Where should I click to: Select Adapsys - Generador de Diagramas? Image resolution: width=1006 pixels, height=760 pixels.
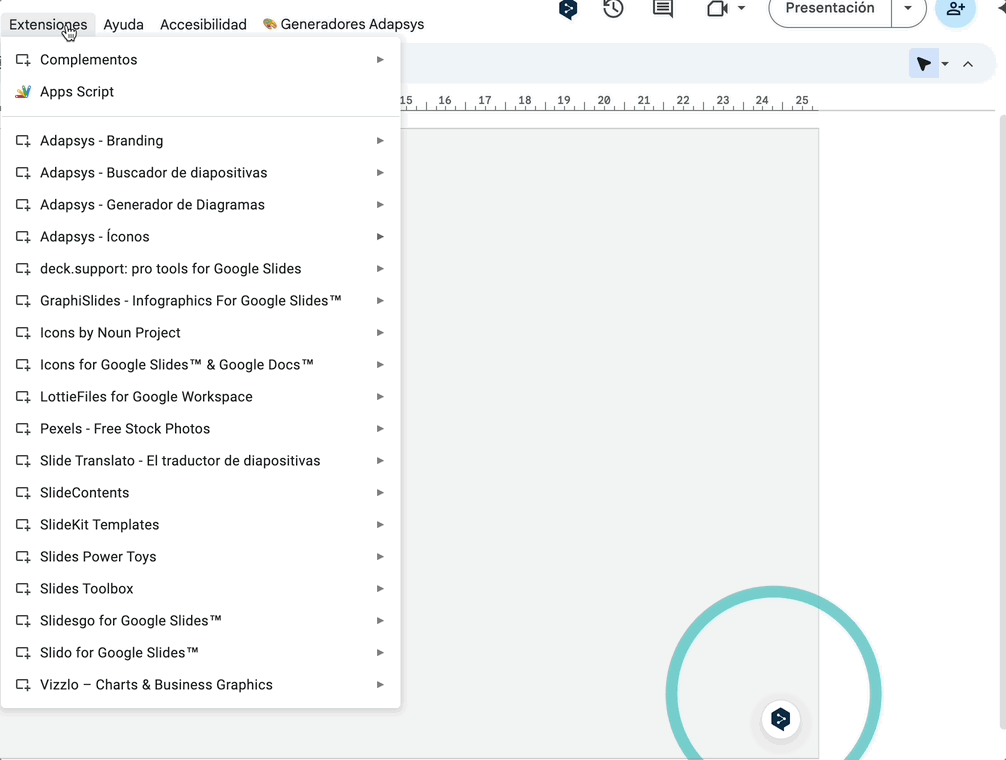point(152,205)
